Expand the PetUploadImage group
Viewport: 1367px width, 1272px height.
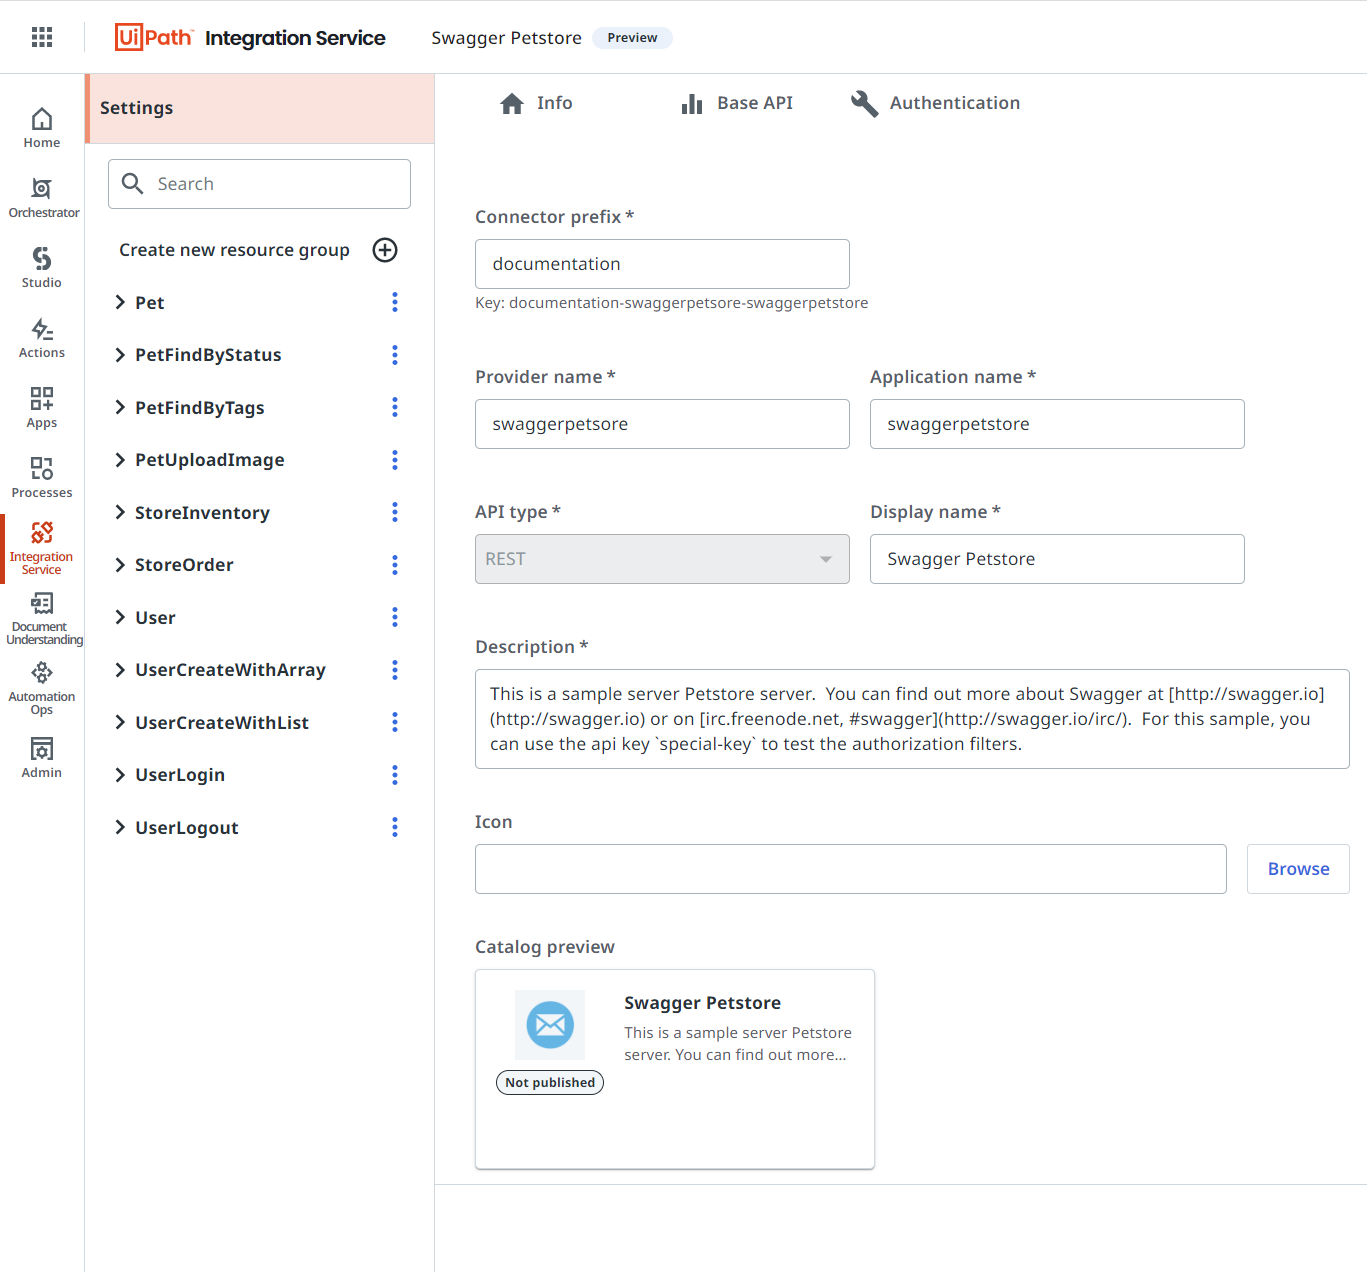pos(120,460)
